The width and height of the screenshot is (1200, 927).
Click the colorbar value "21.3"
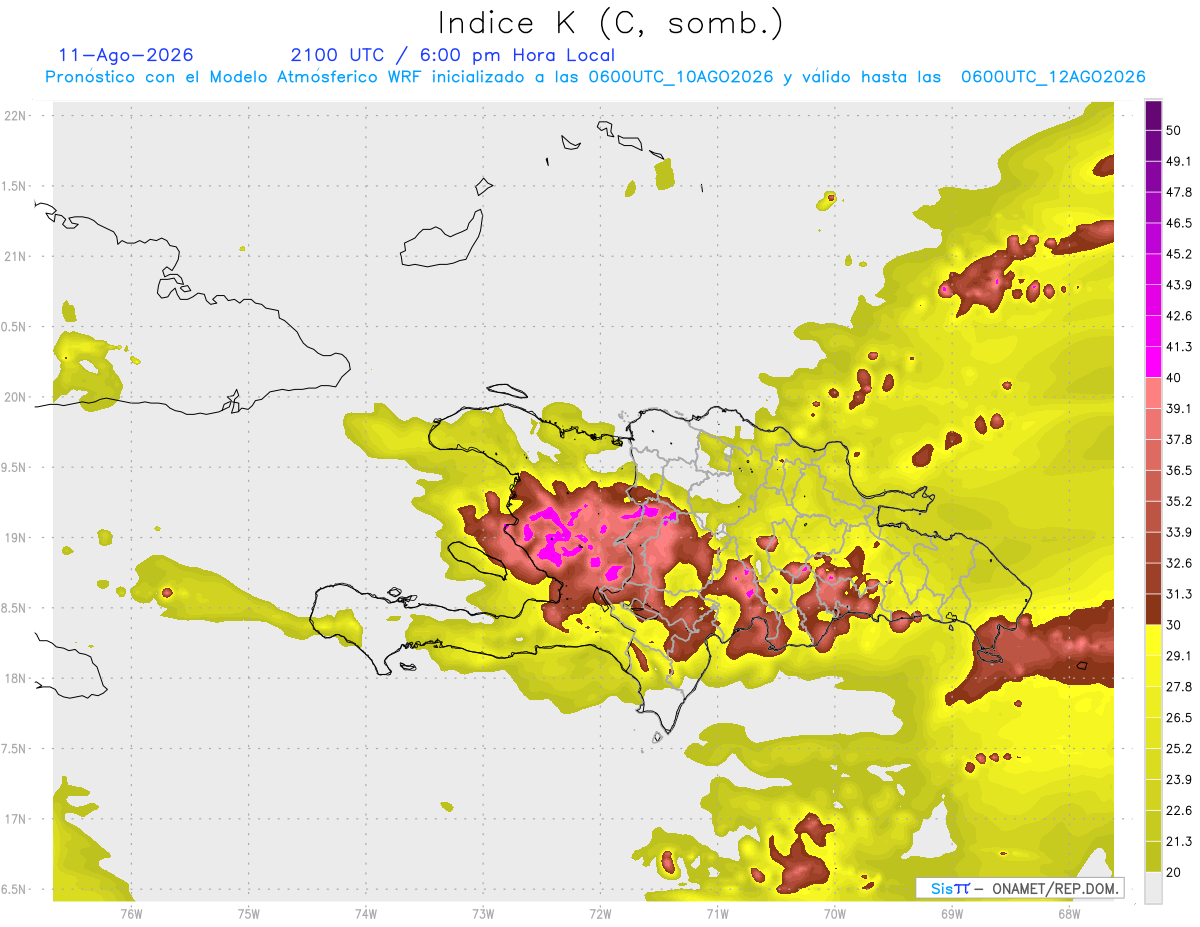pos(1179,842)
